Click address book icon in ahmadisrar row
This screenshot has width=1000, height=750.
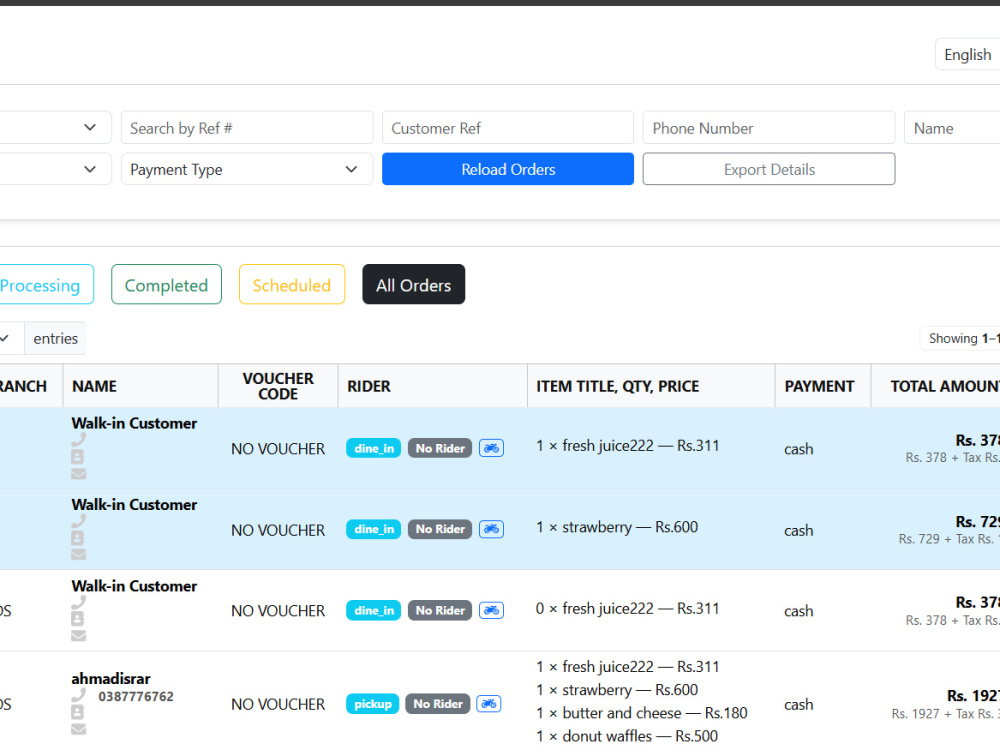78,712
